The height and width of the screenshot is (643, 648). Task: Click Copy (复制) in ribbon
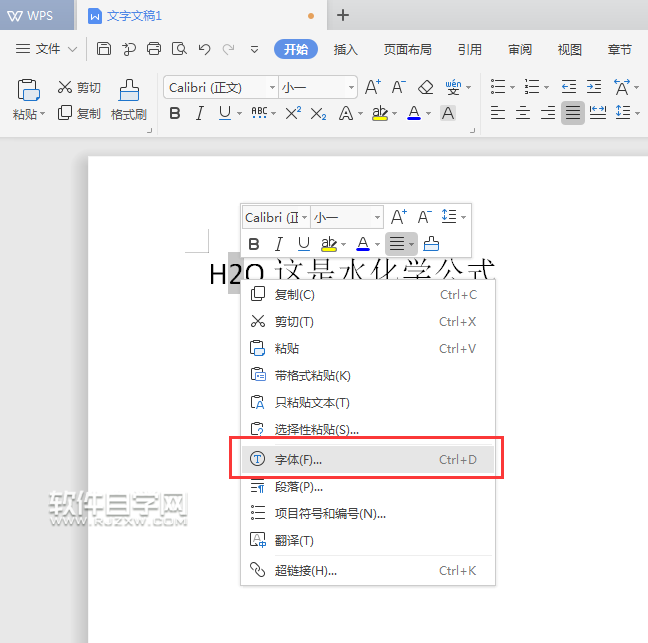click(79, 113)
